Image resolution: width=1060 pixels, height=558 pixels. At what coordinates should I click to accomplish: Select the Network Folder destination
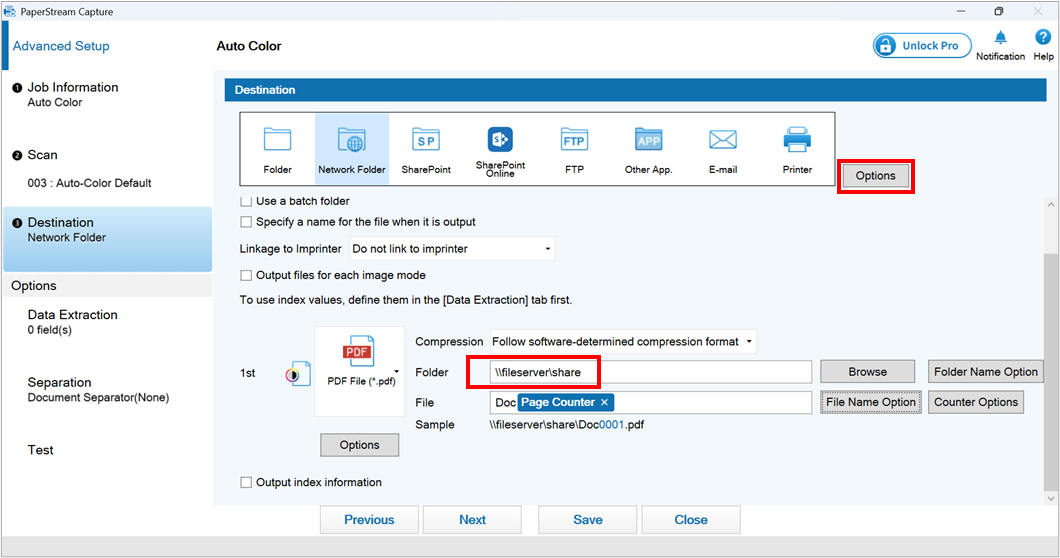352,149
